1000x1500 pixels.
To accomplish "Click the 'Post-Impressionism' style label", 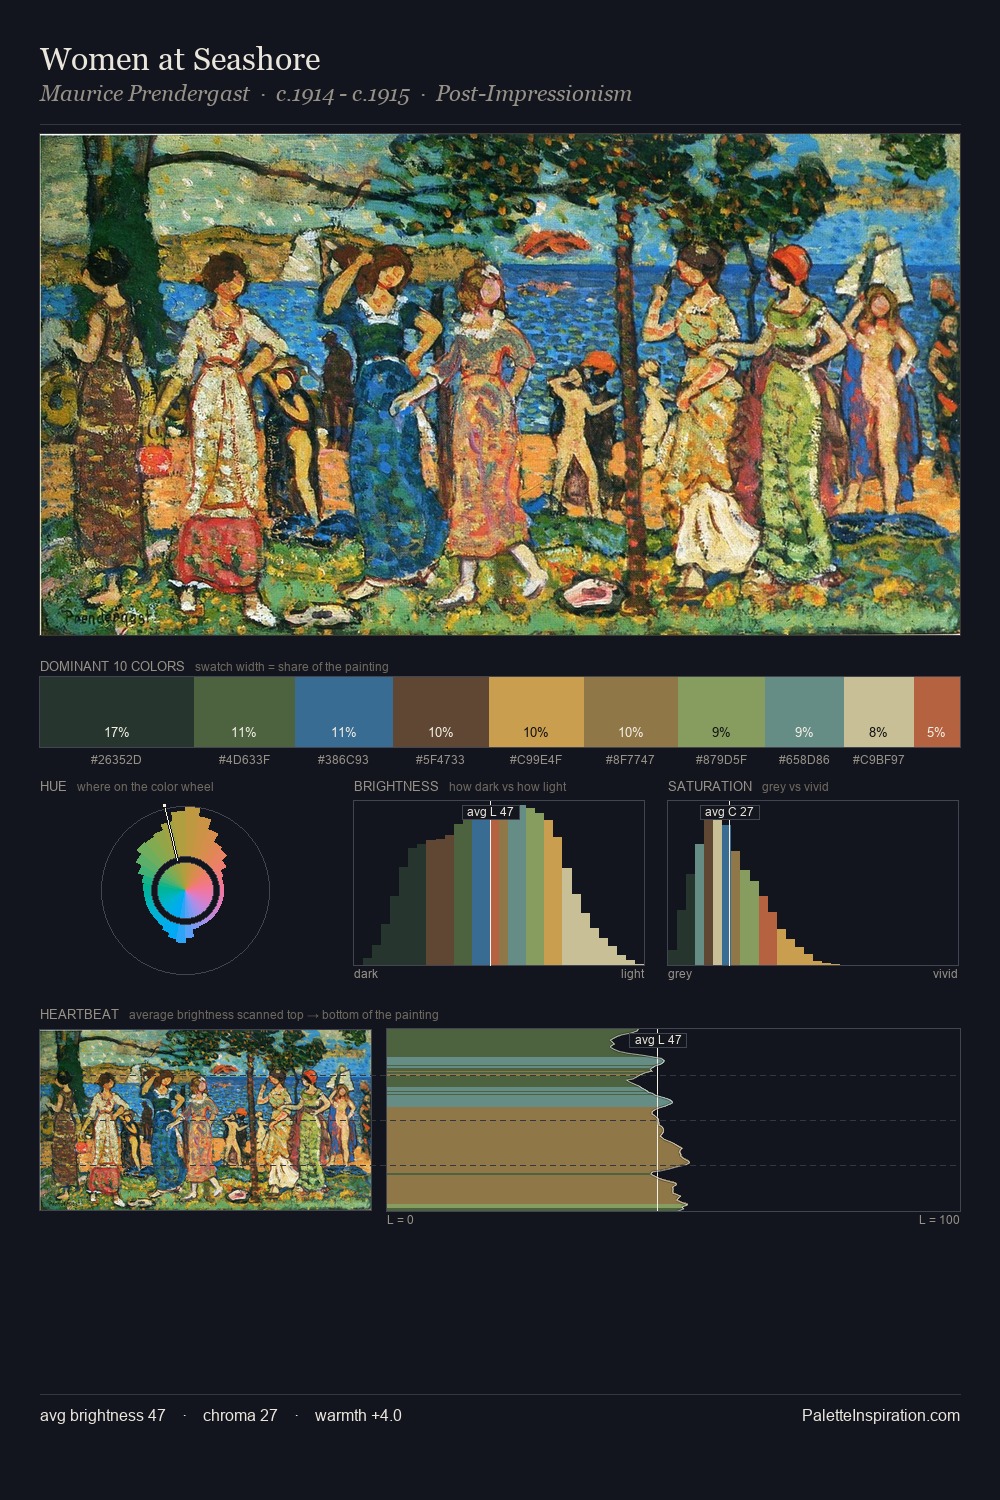I will (x=534, y=94).
